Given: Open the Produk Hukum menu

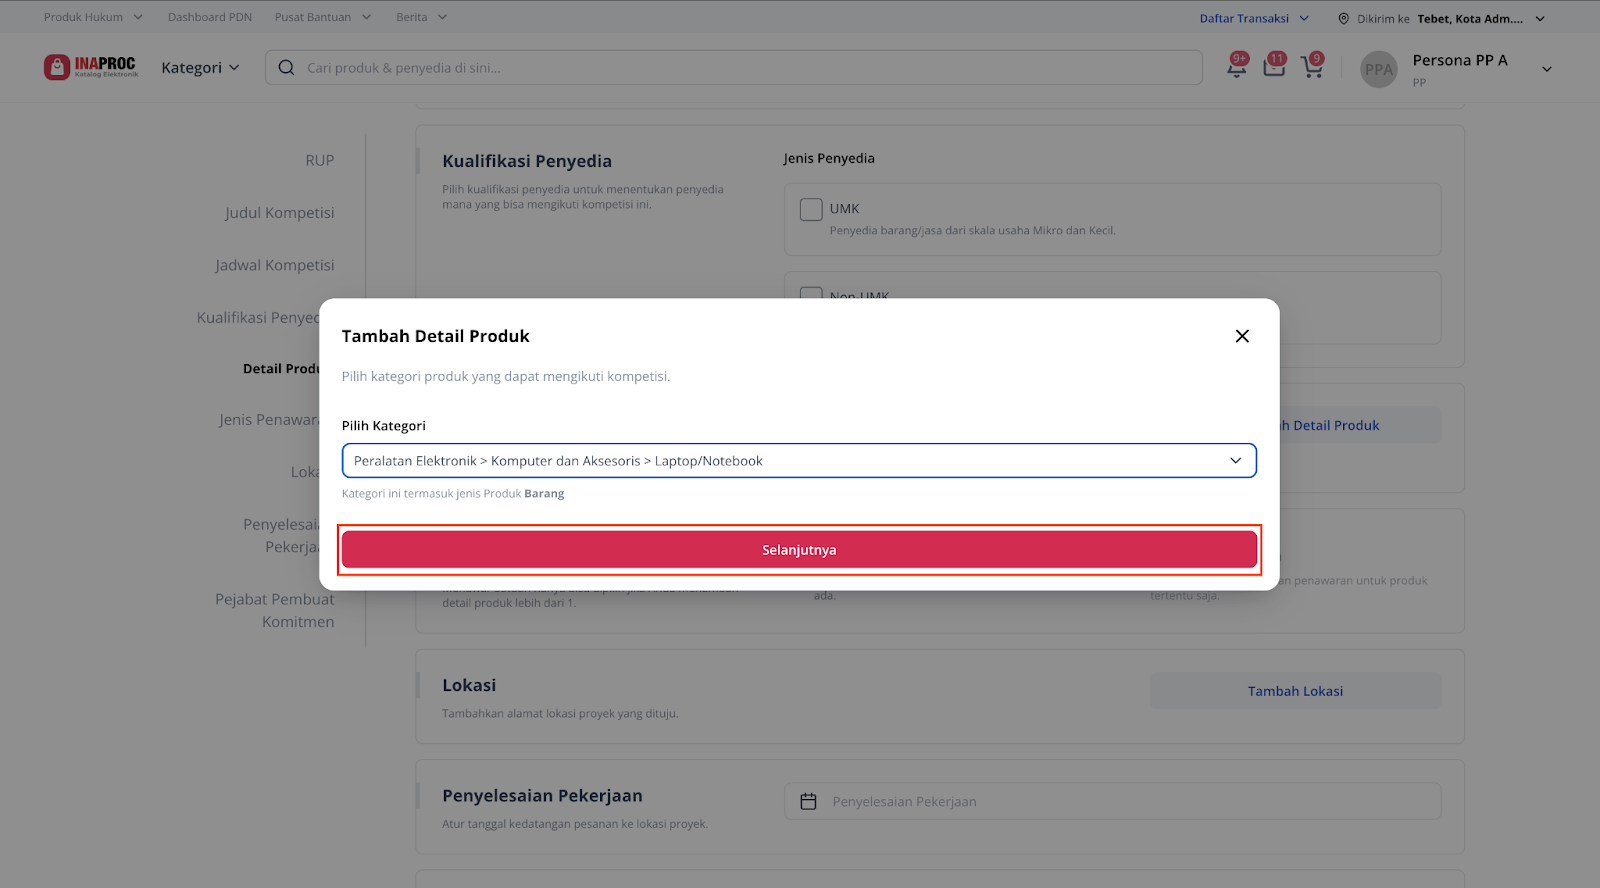Looking at the screenshot, I should pos(93,17).
